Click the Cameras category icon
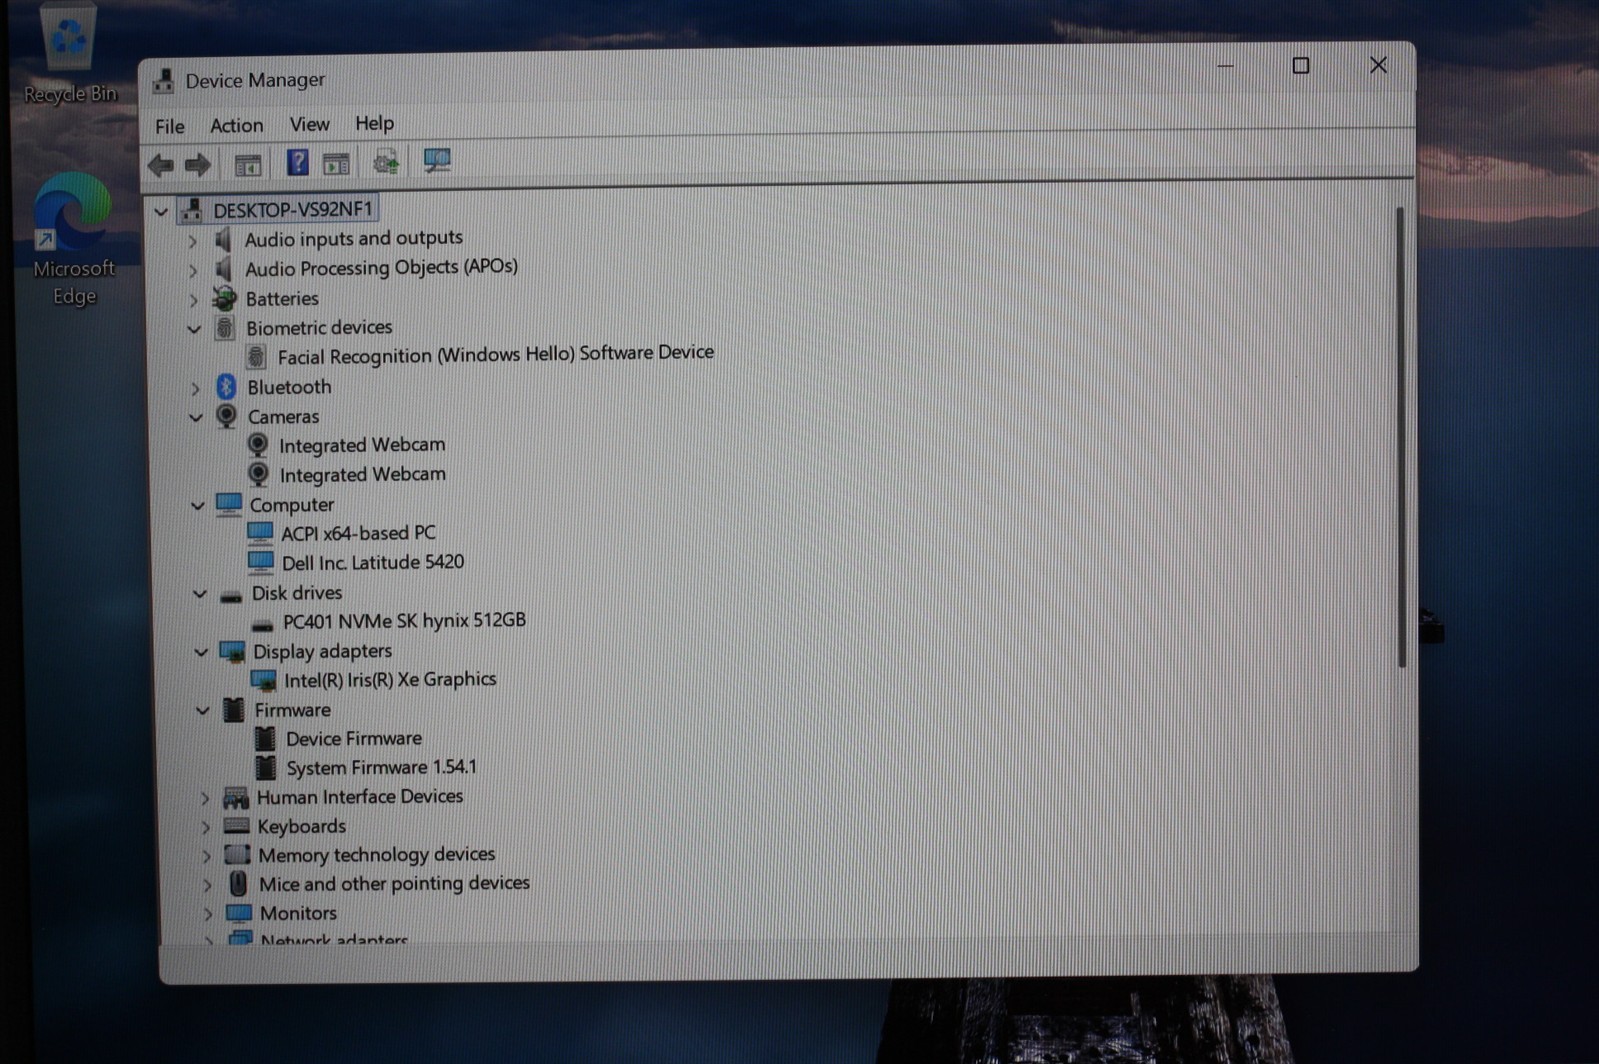This screenshot has width=1599, height=1064. pyautogui.click(x=227, y=416)
